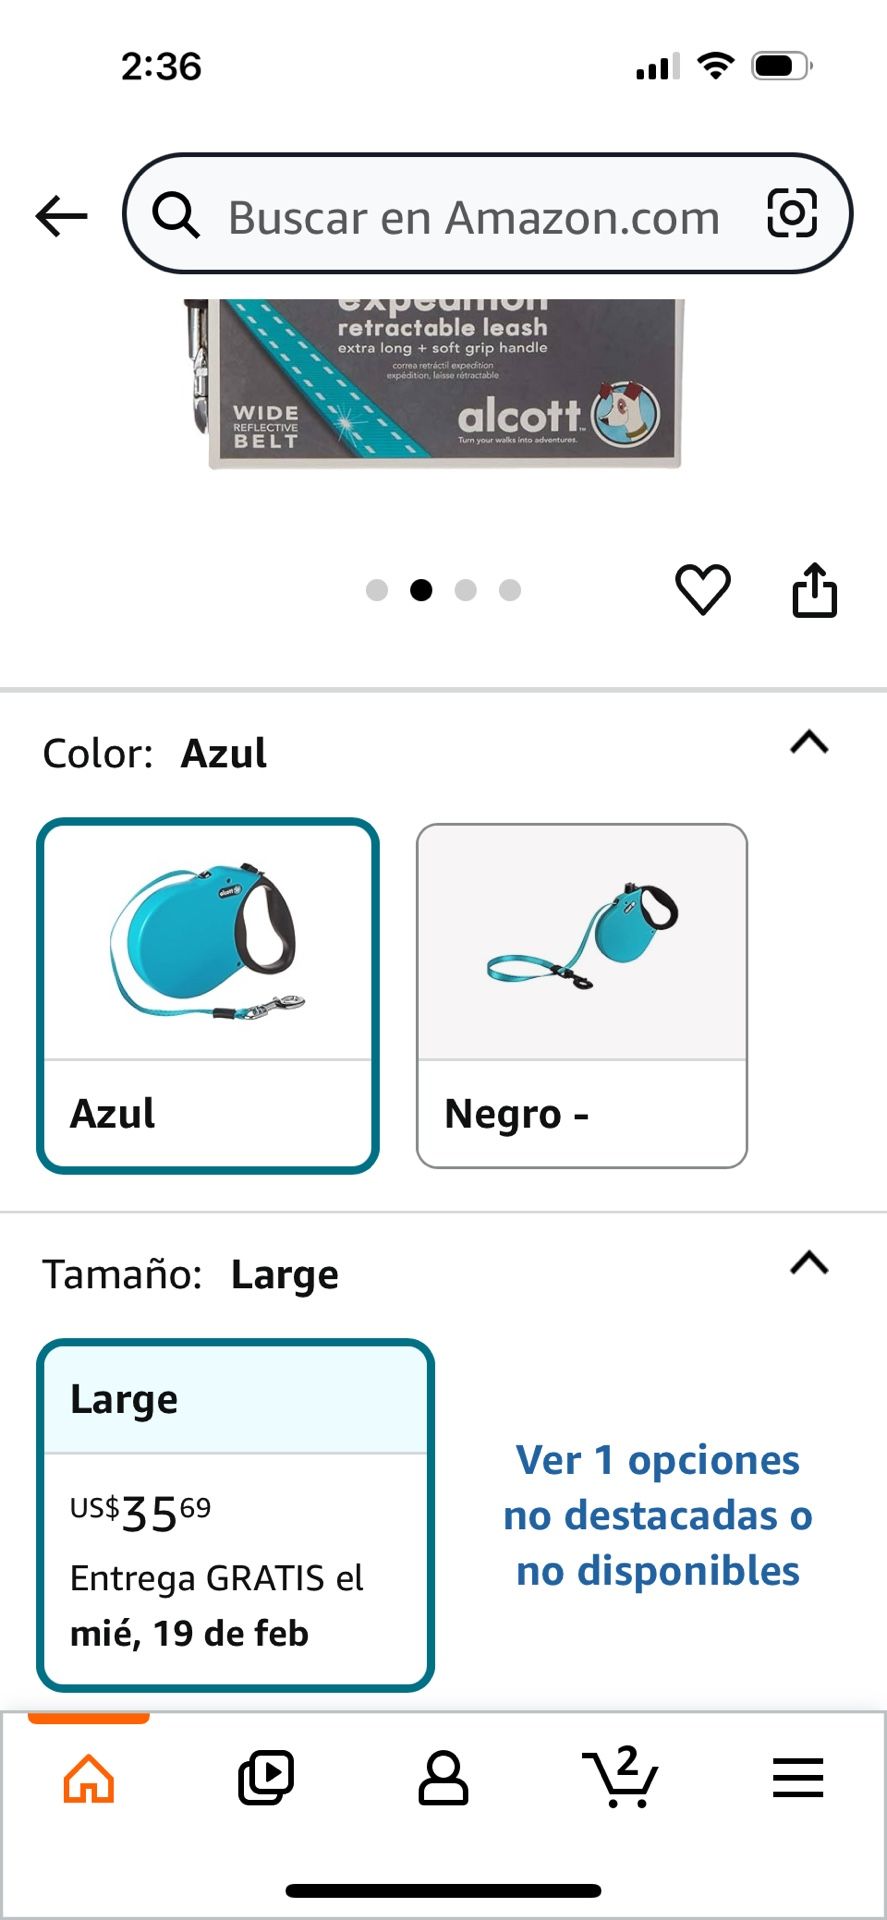
Task: Add product to wish list heart
Action: (x=703, y=589)
